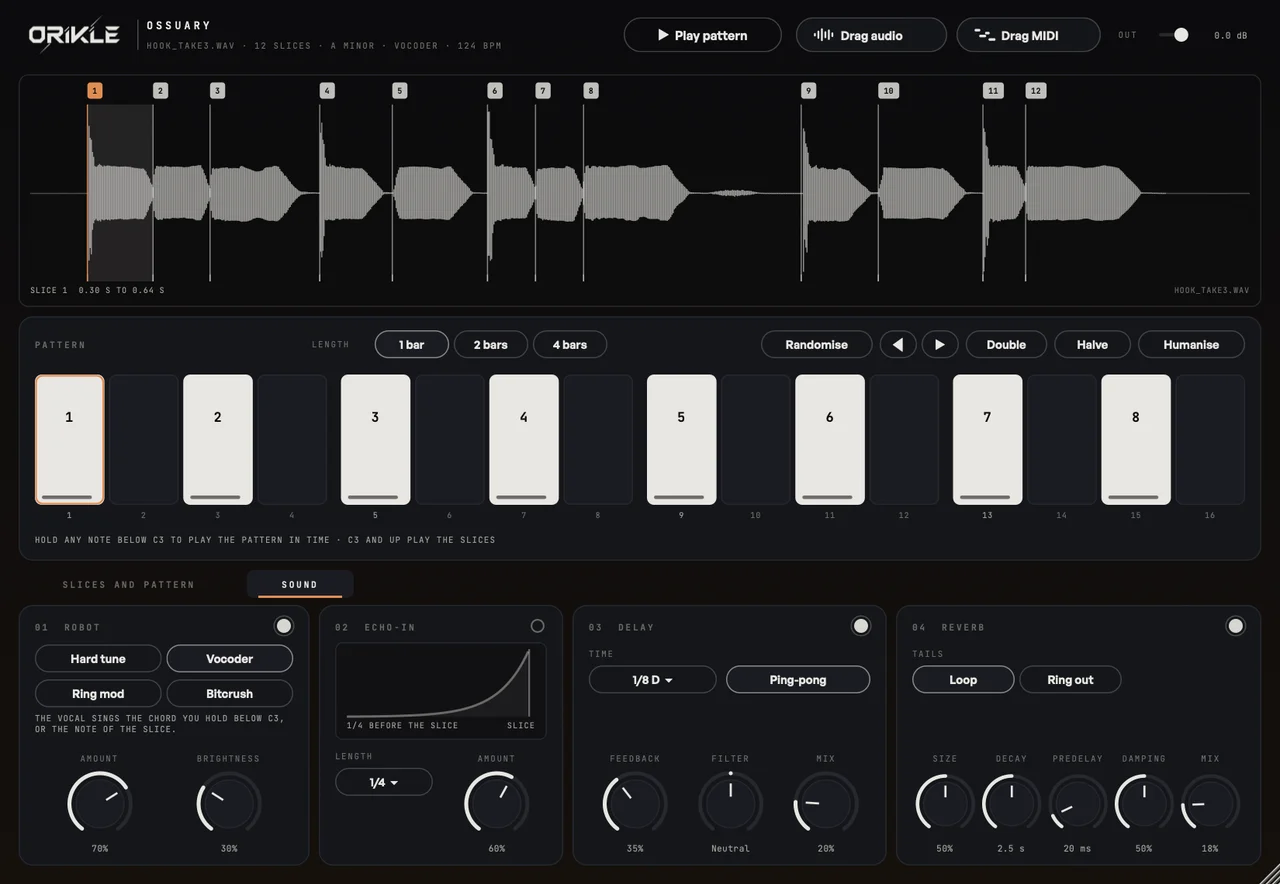The image size is (1280, 884).
Task: Toggle pattern step 7 holding slice 4
Action: [524, 440]
